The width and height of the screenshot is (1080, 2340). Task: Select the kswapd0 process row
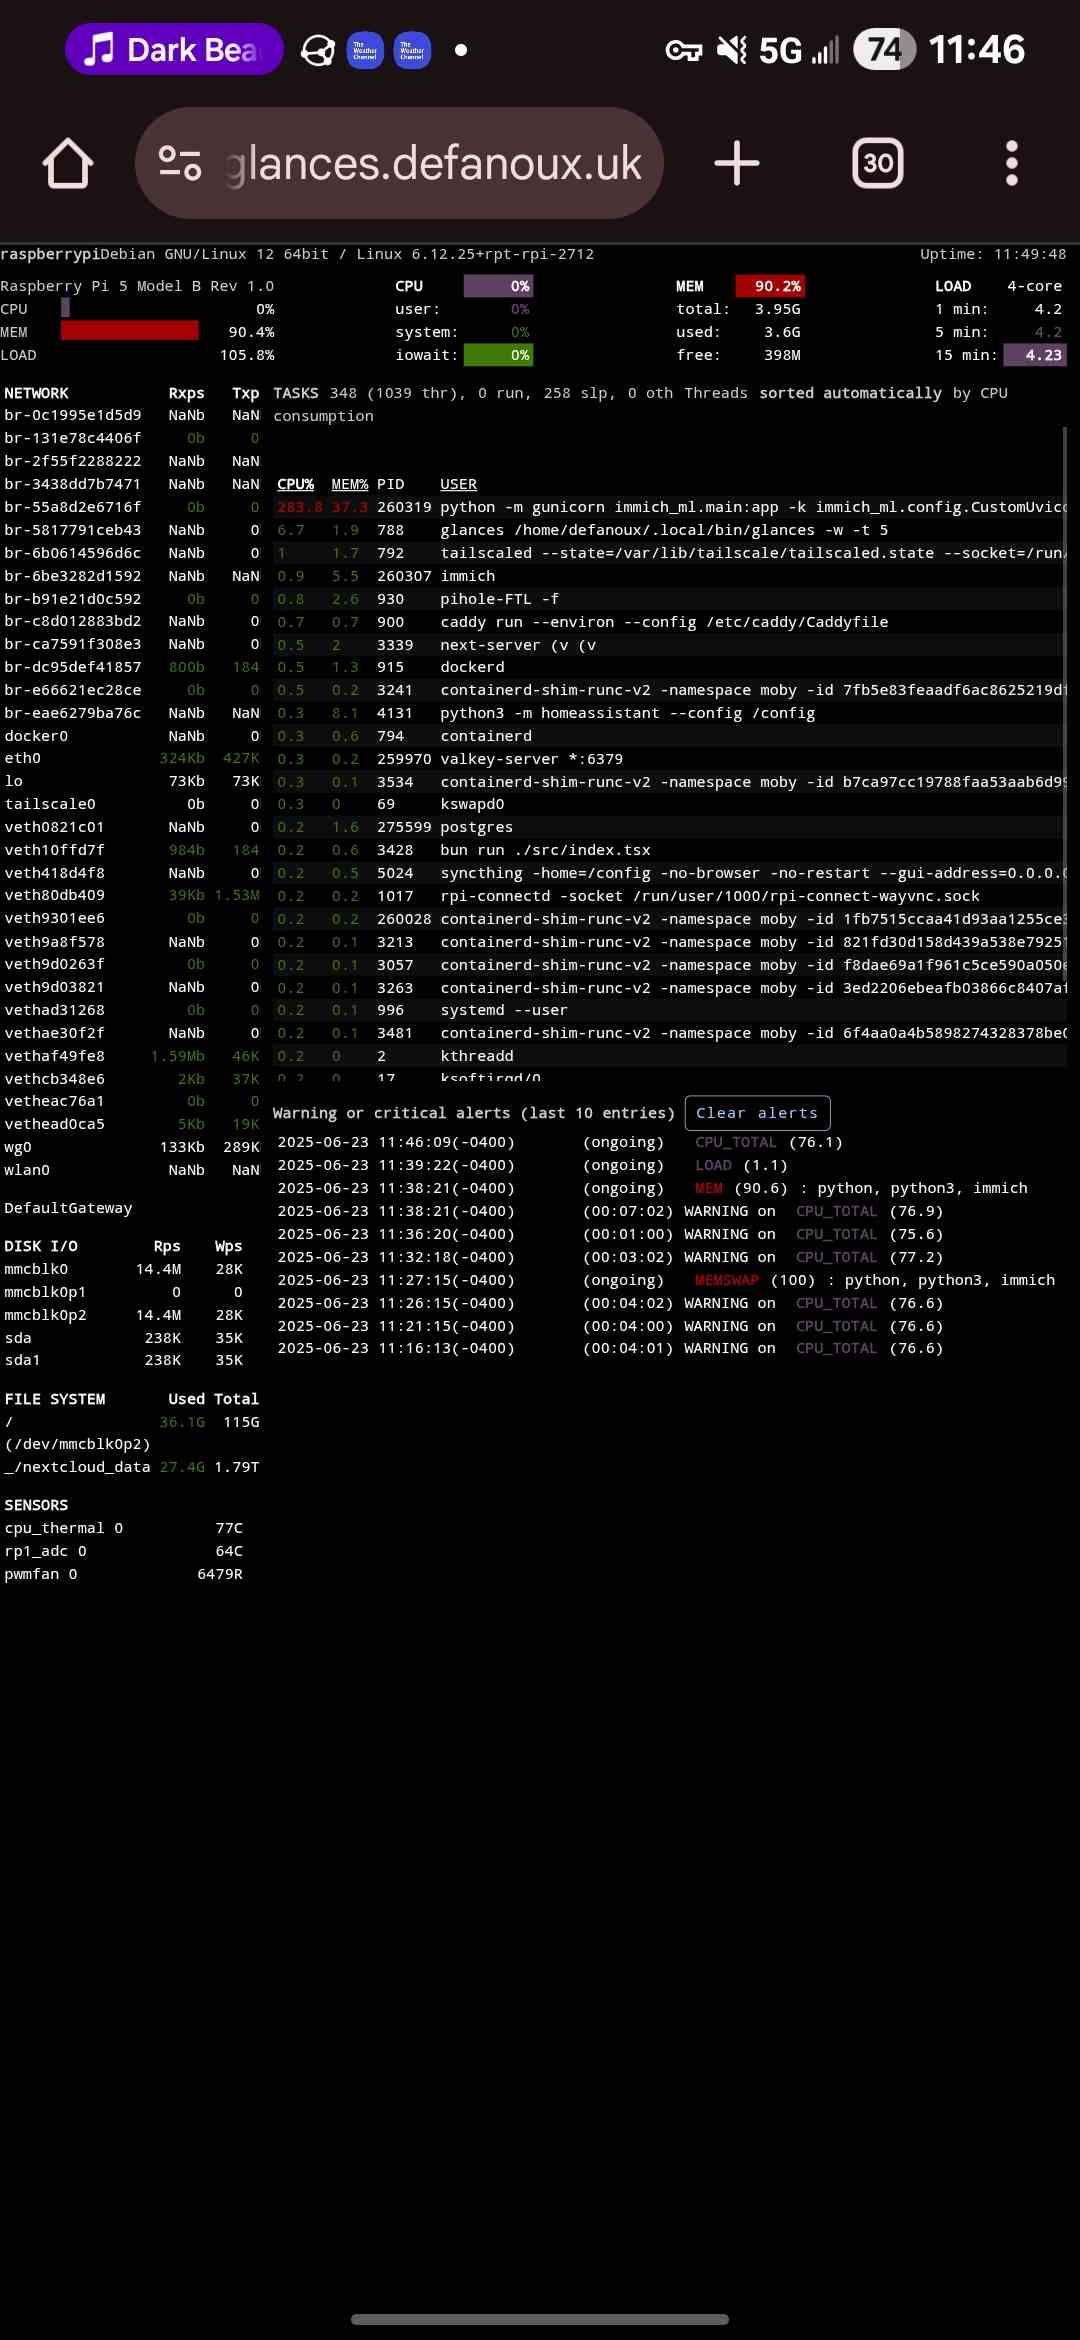670,804
